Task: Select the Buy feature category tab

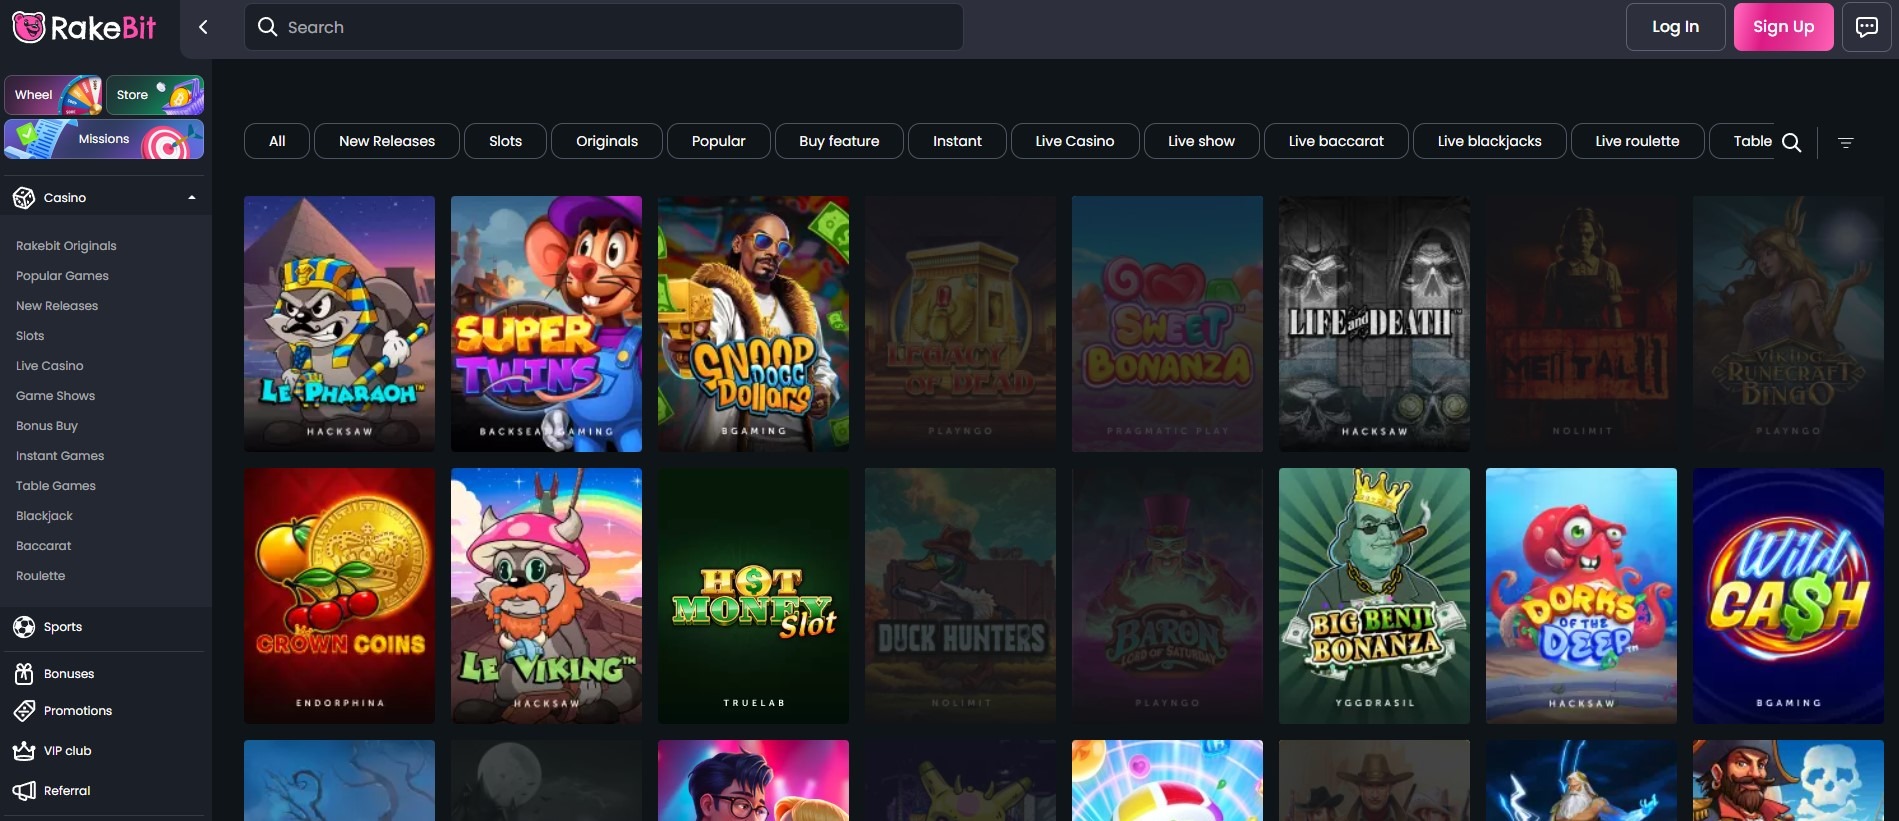Action: coord(839,141)
